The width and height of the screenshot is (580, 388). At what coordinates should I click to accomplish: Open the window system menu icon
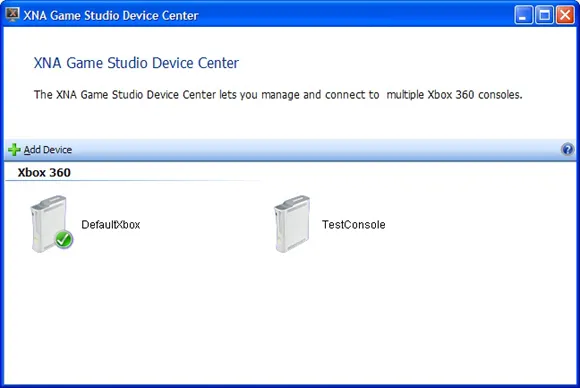(12, 14)
